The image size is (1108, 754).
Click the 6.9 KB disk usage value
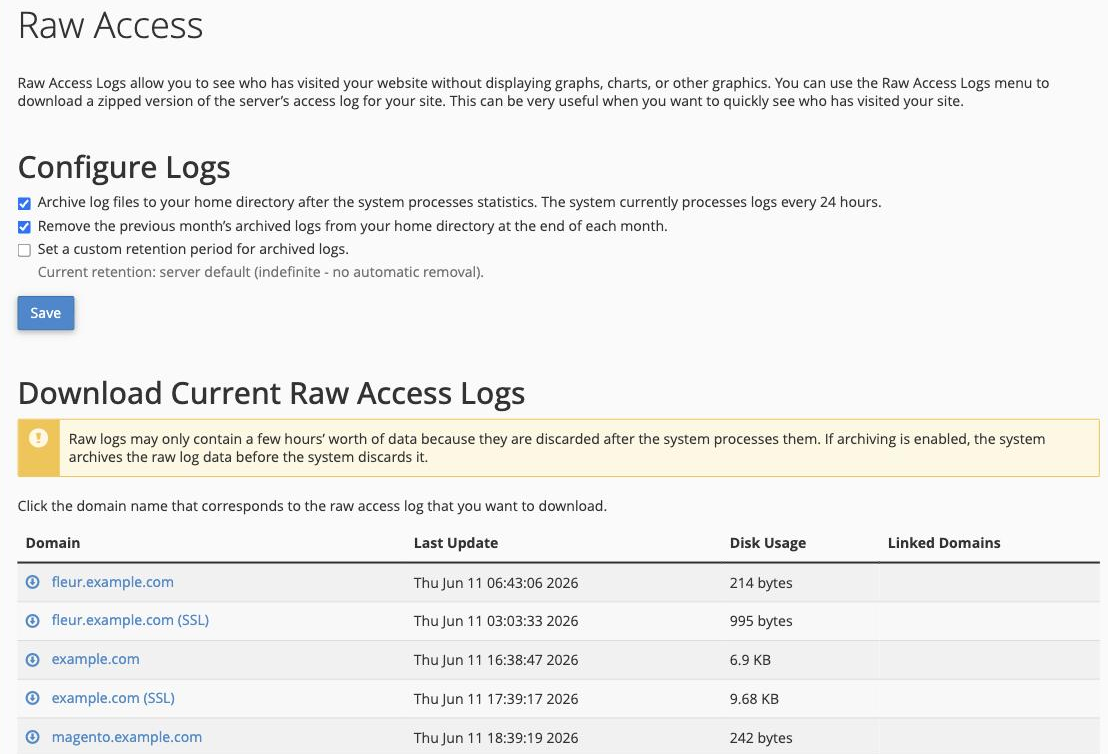tap(750, 660)
